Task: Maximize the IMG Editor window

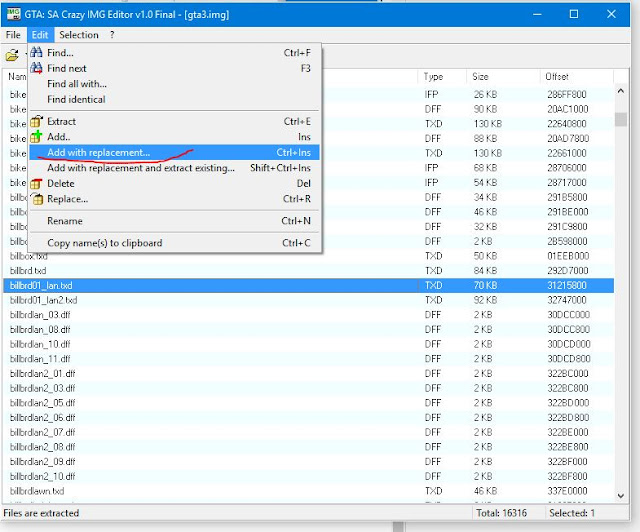Action: [573, 14]
